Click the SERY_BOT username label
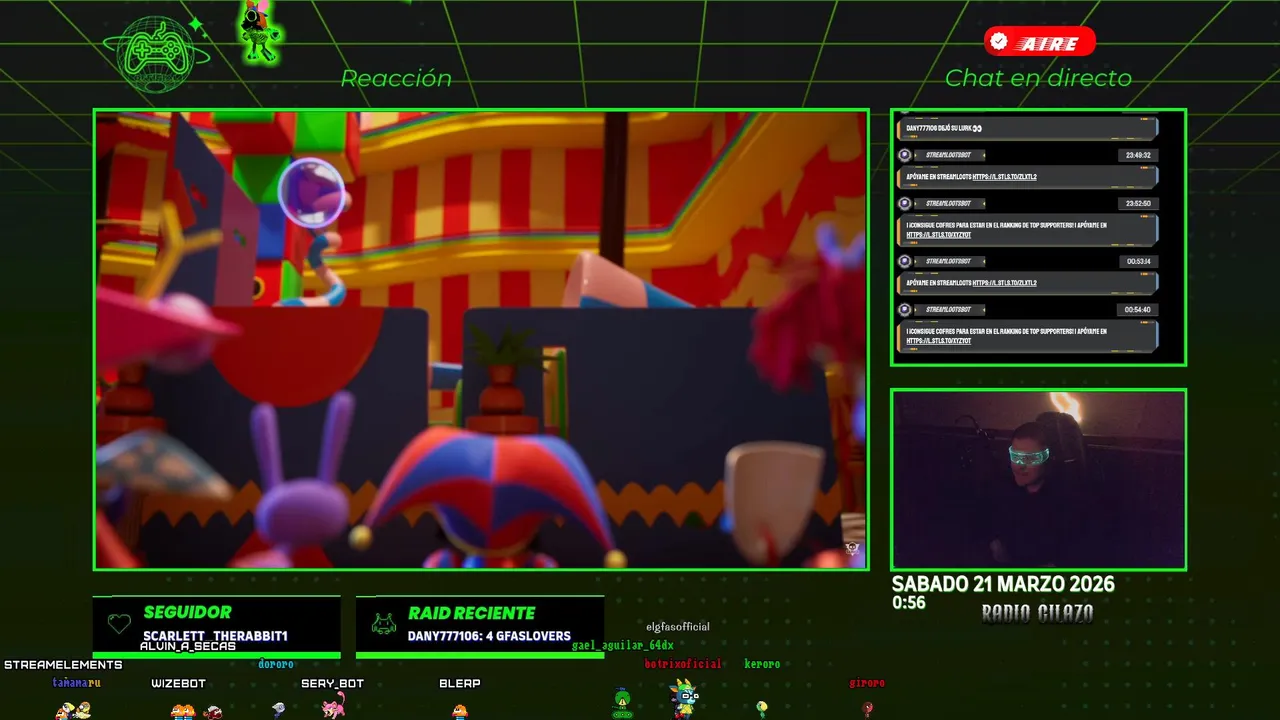The image size is (1280, 720). click(332, 684)
